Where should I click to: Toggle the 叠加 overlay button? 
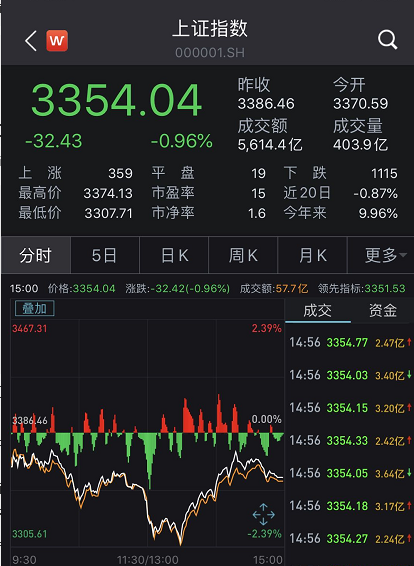pos(35,308)
